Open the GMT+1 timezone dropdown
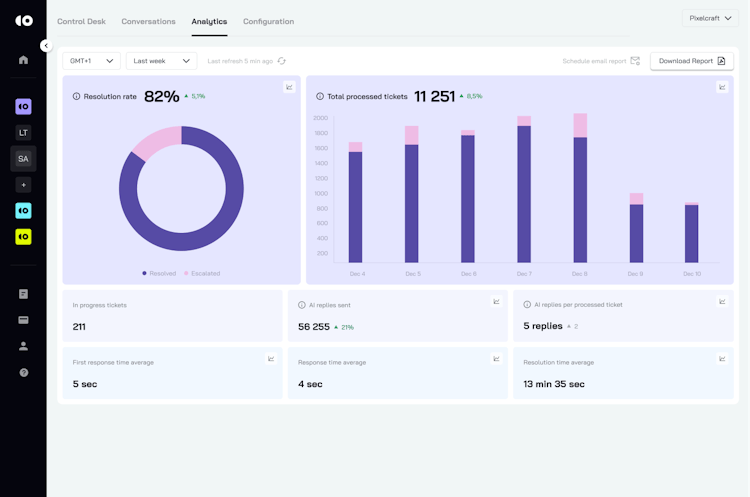 (91, 61)
